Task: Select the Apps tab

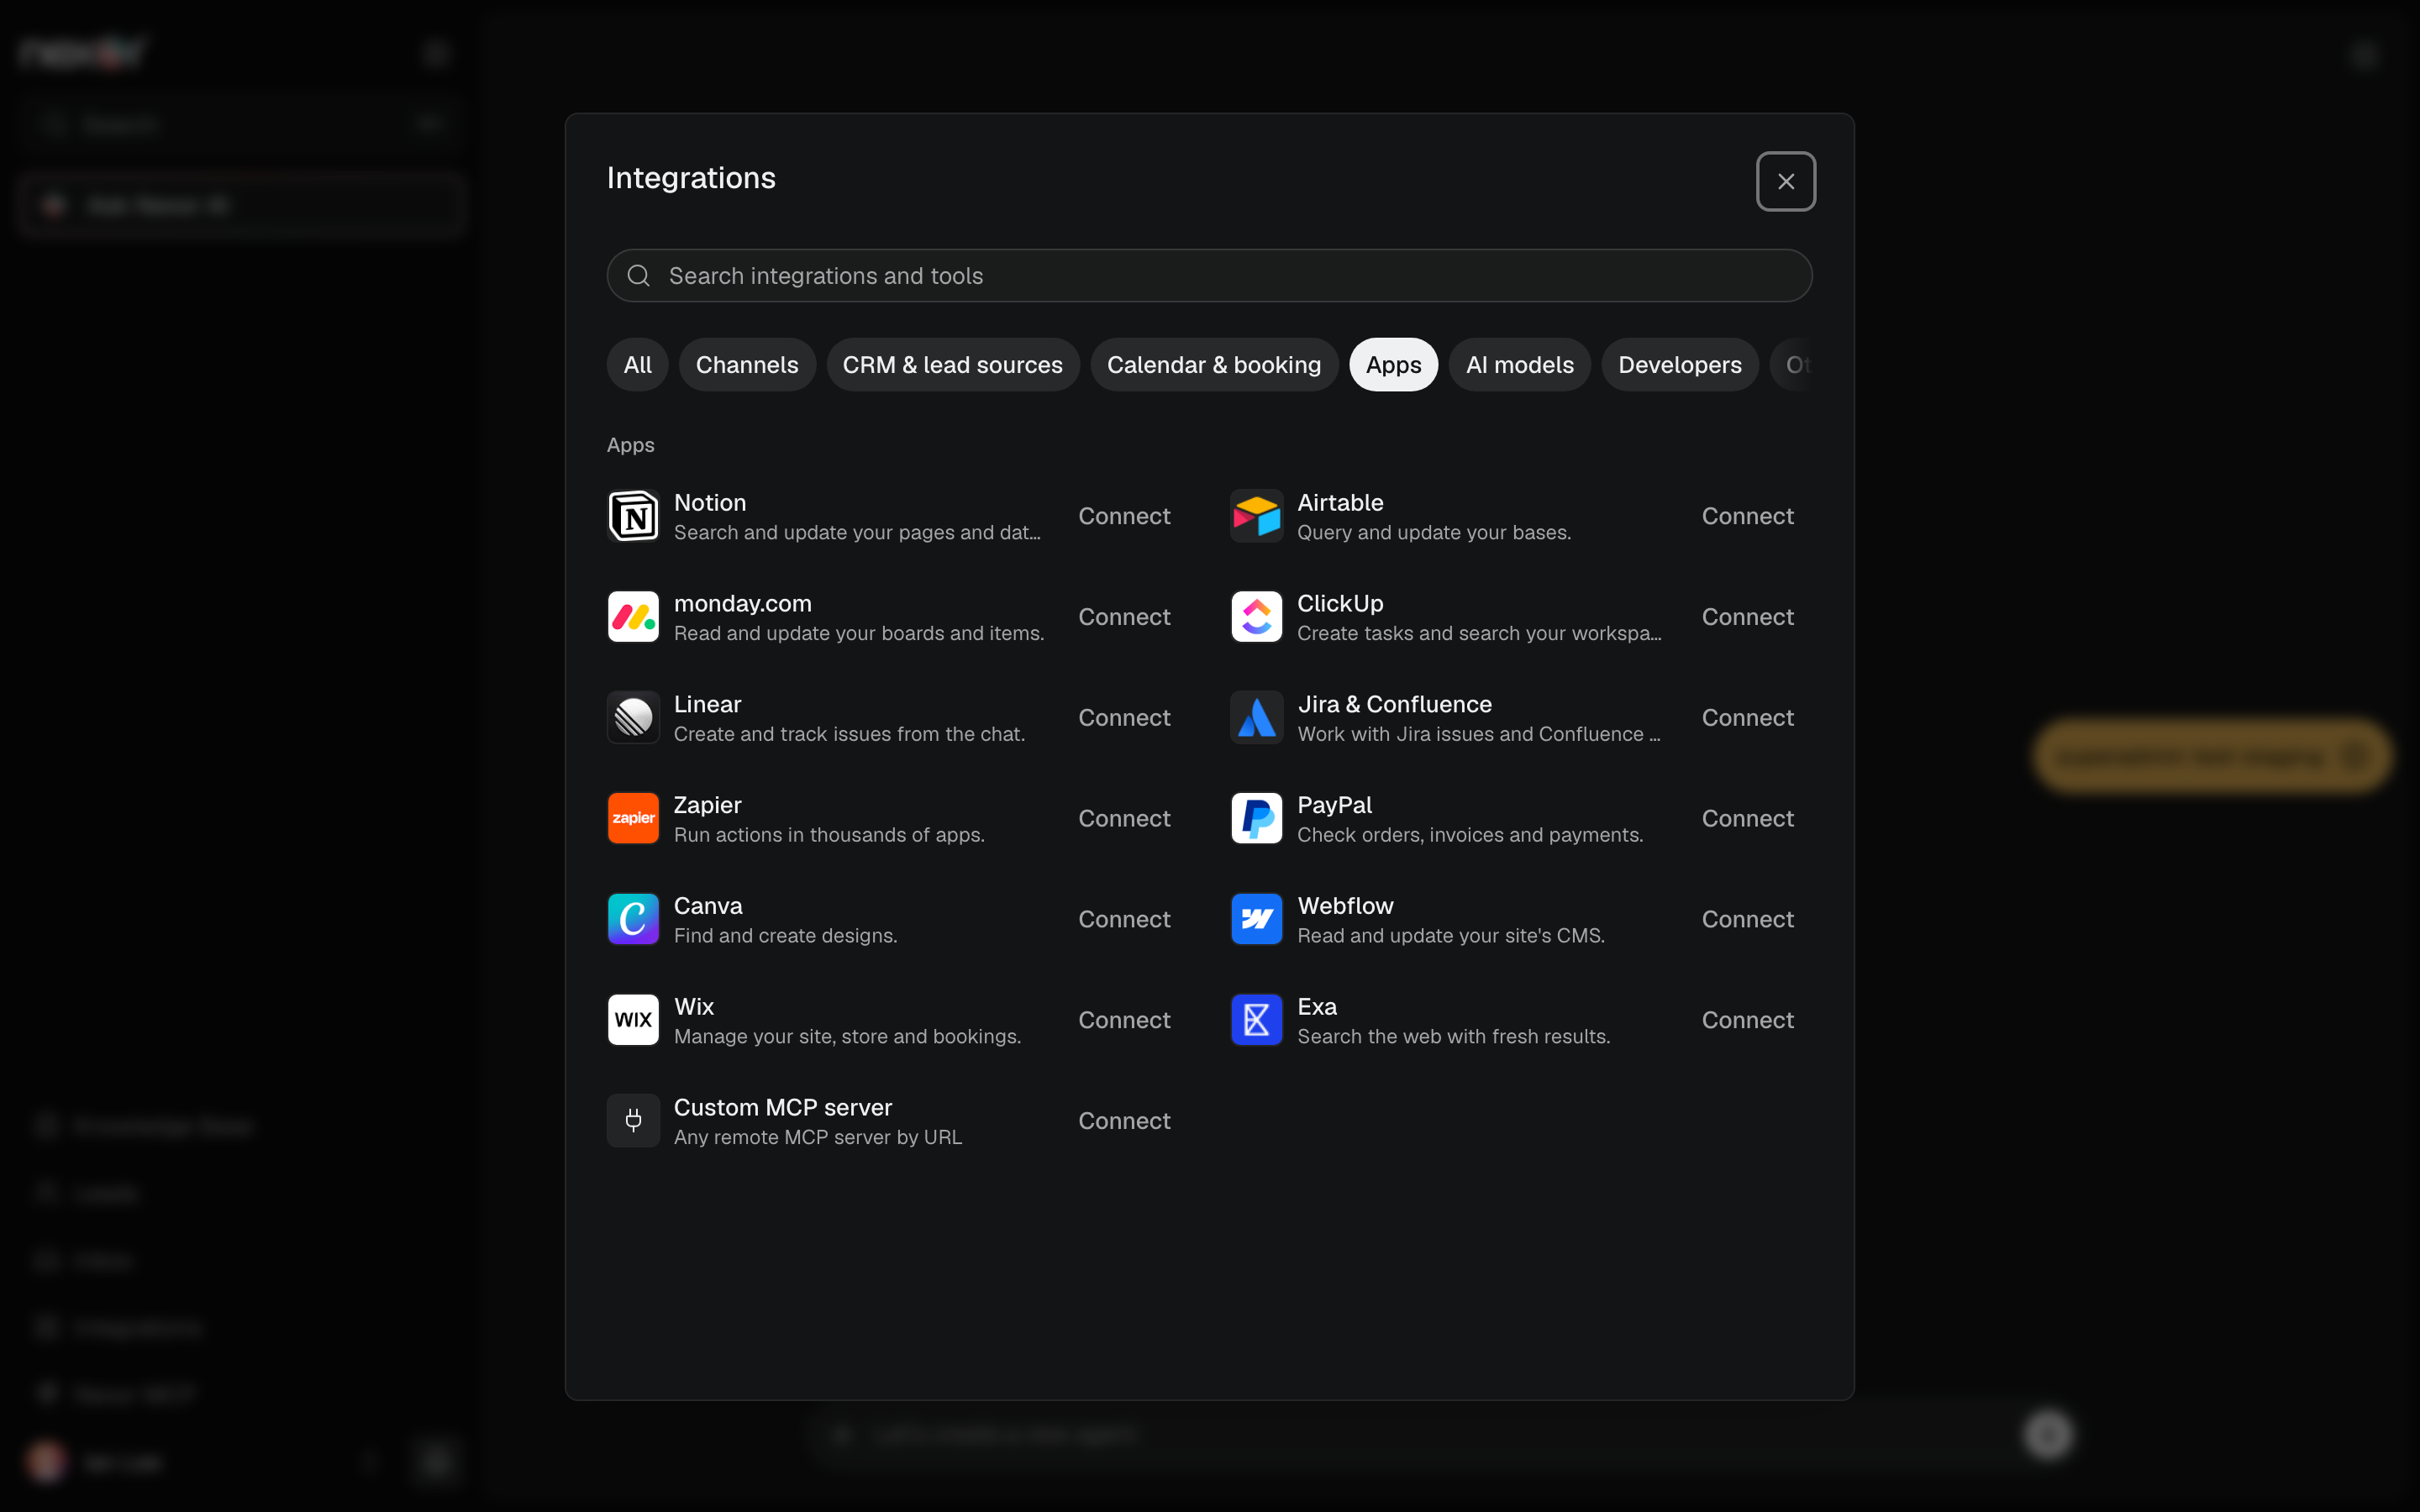Action: (1393, 365)
